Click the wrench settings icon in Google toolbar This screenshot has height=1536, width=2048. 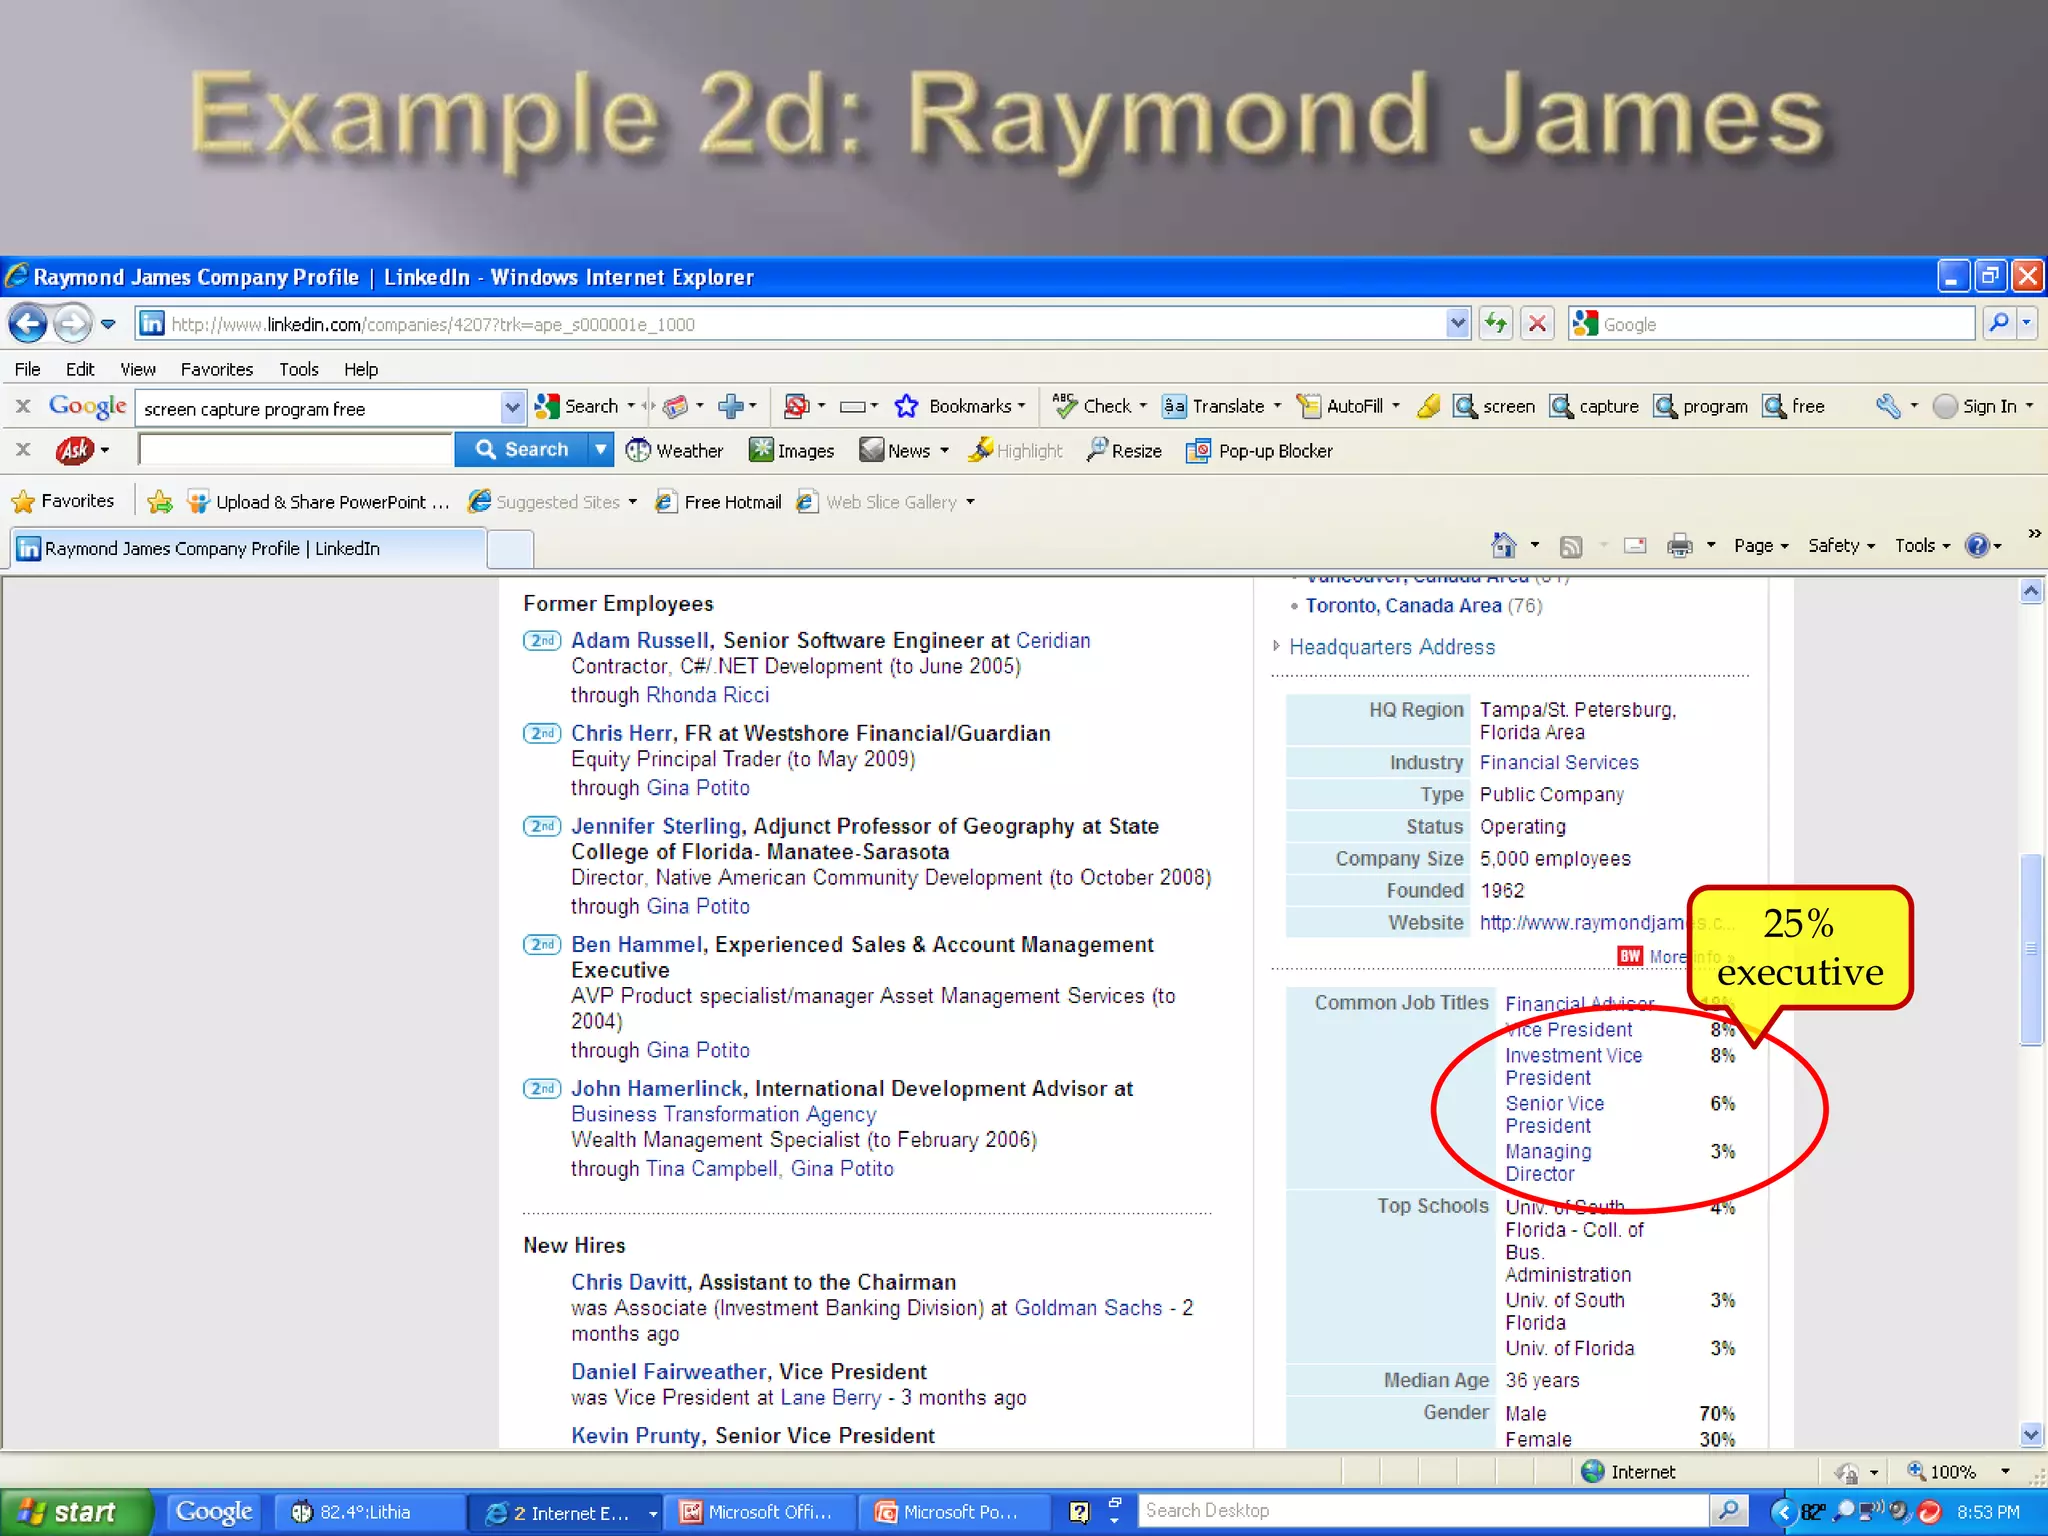(x=1888, y=406)
